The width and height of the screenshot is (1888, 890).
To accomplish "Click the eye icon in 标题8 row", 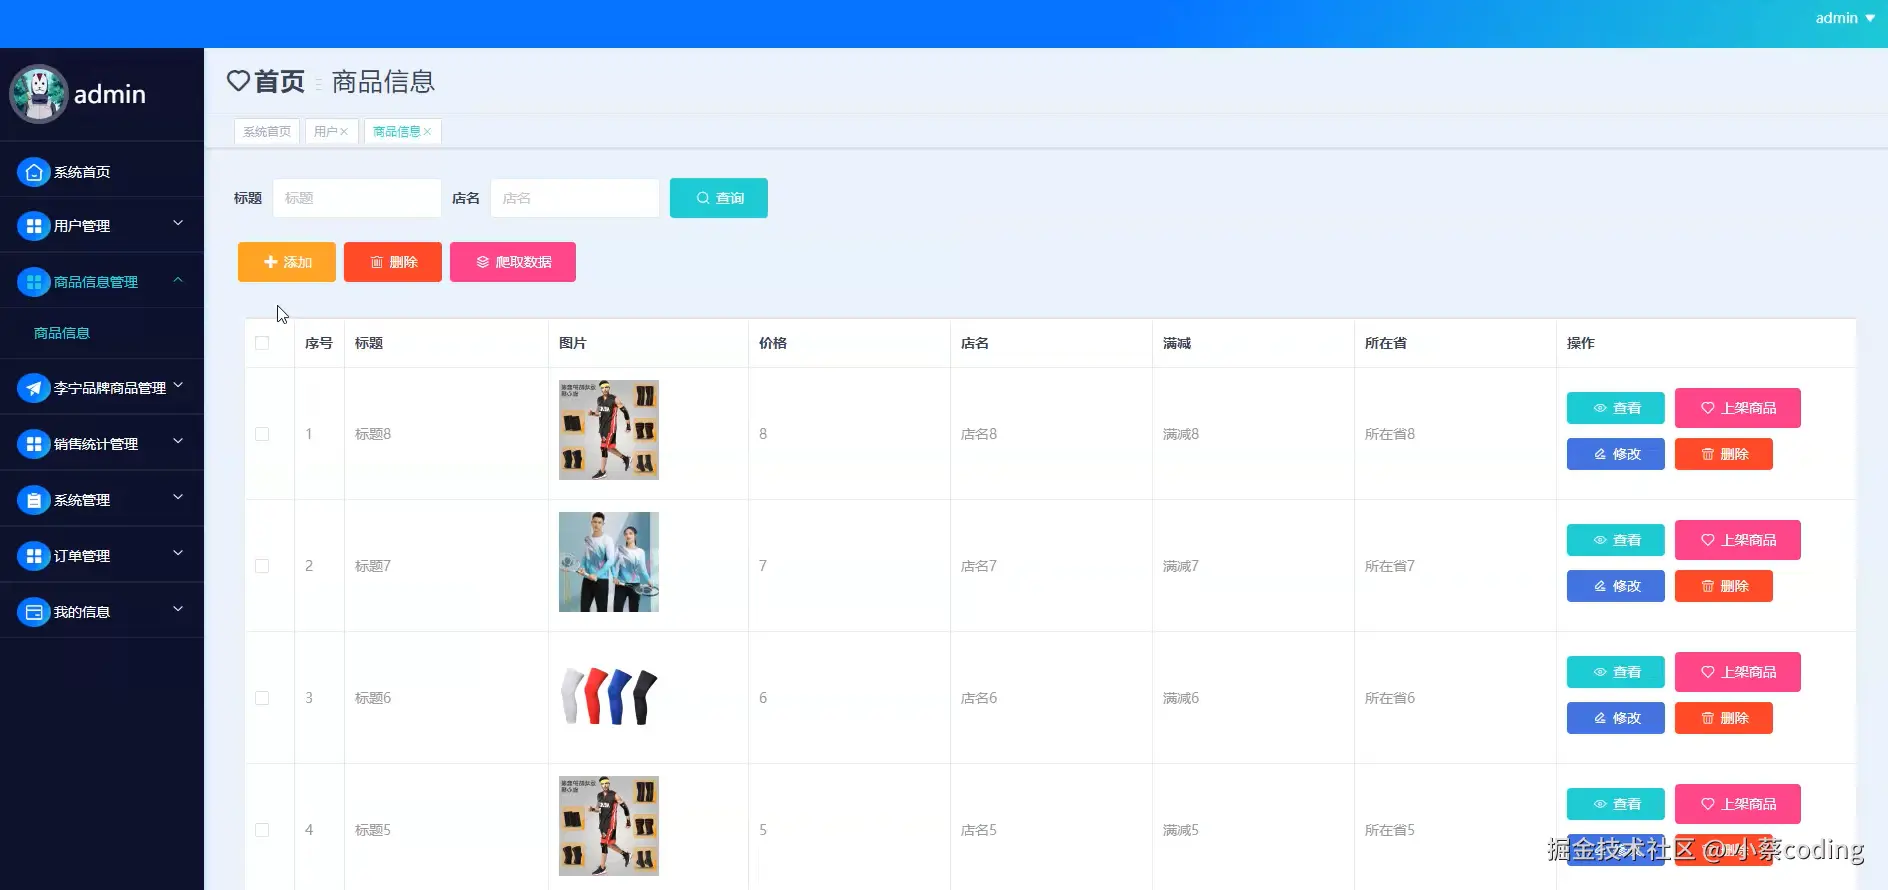I will [1600, 408].
